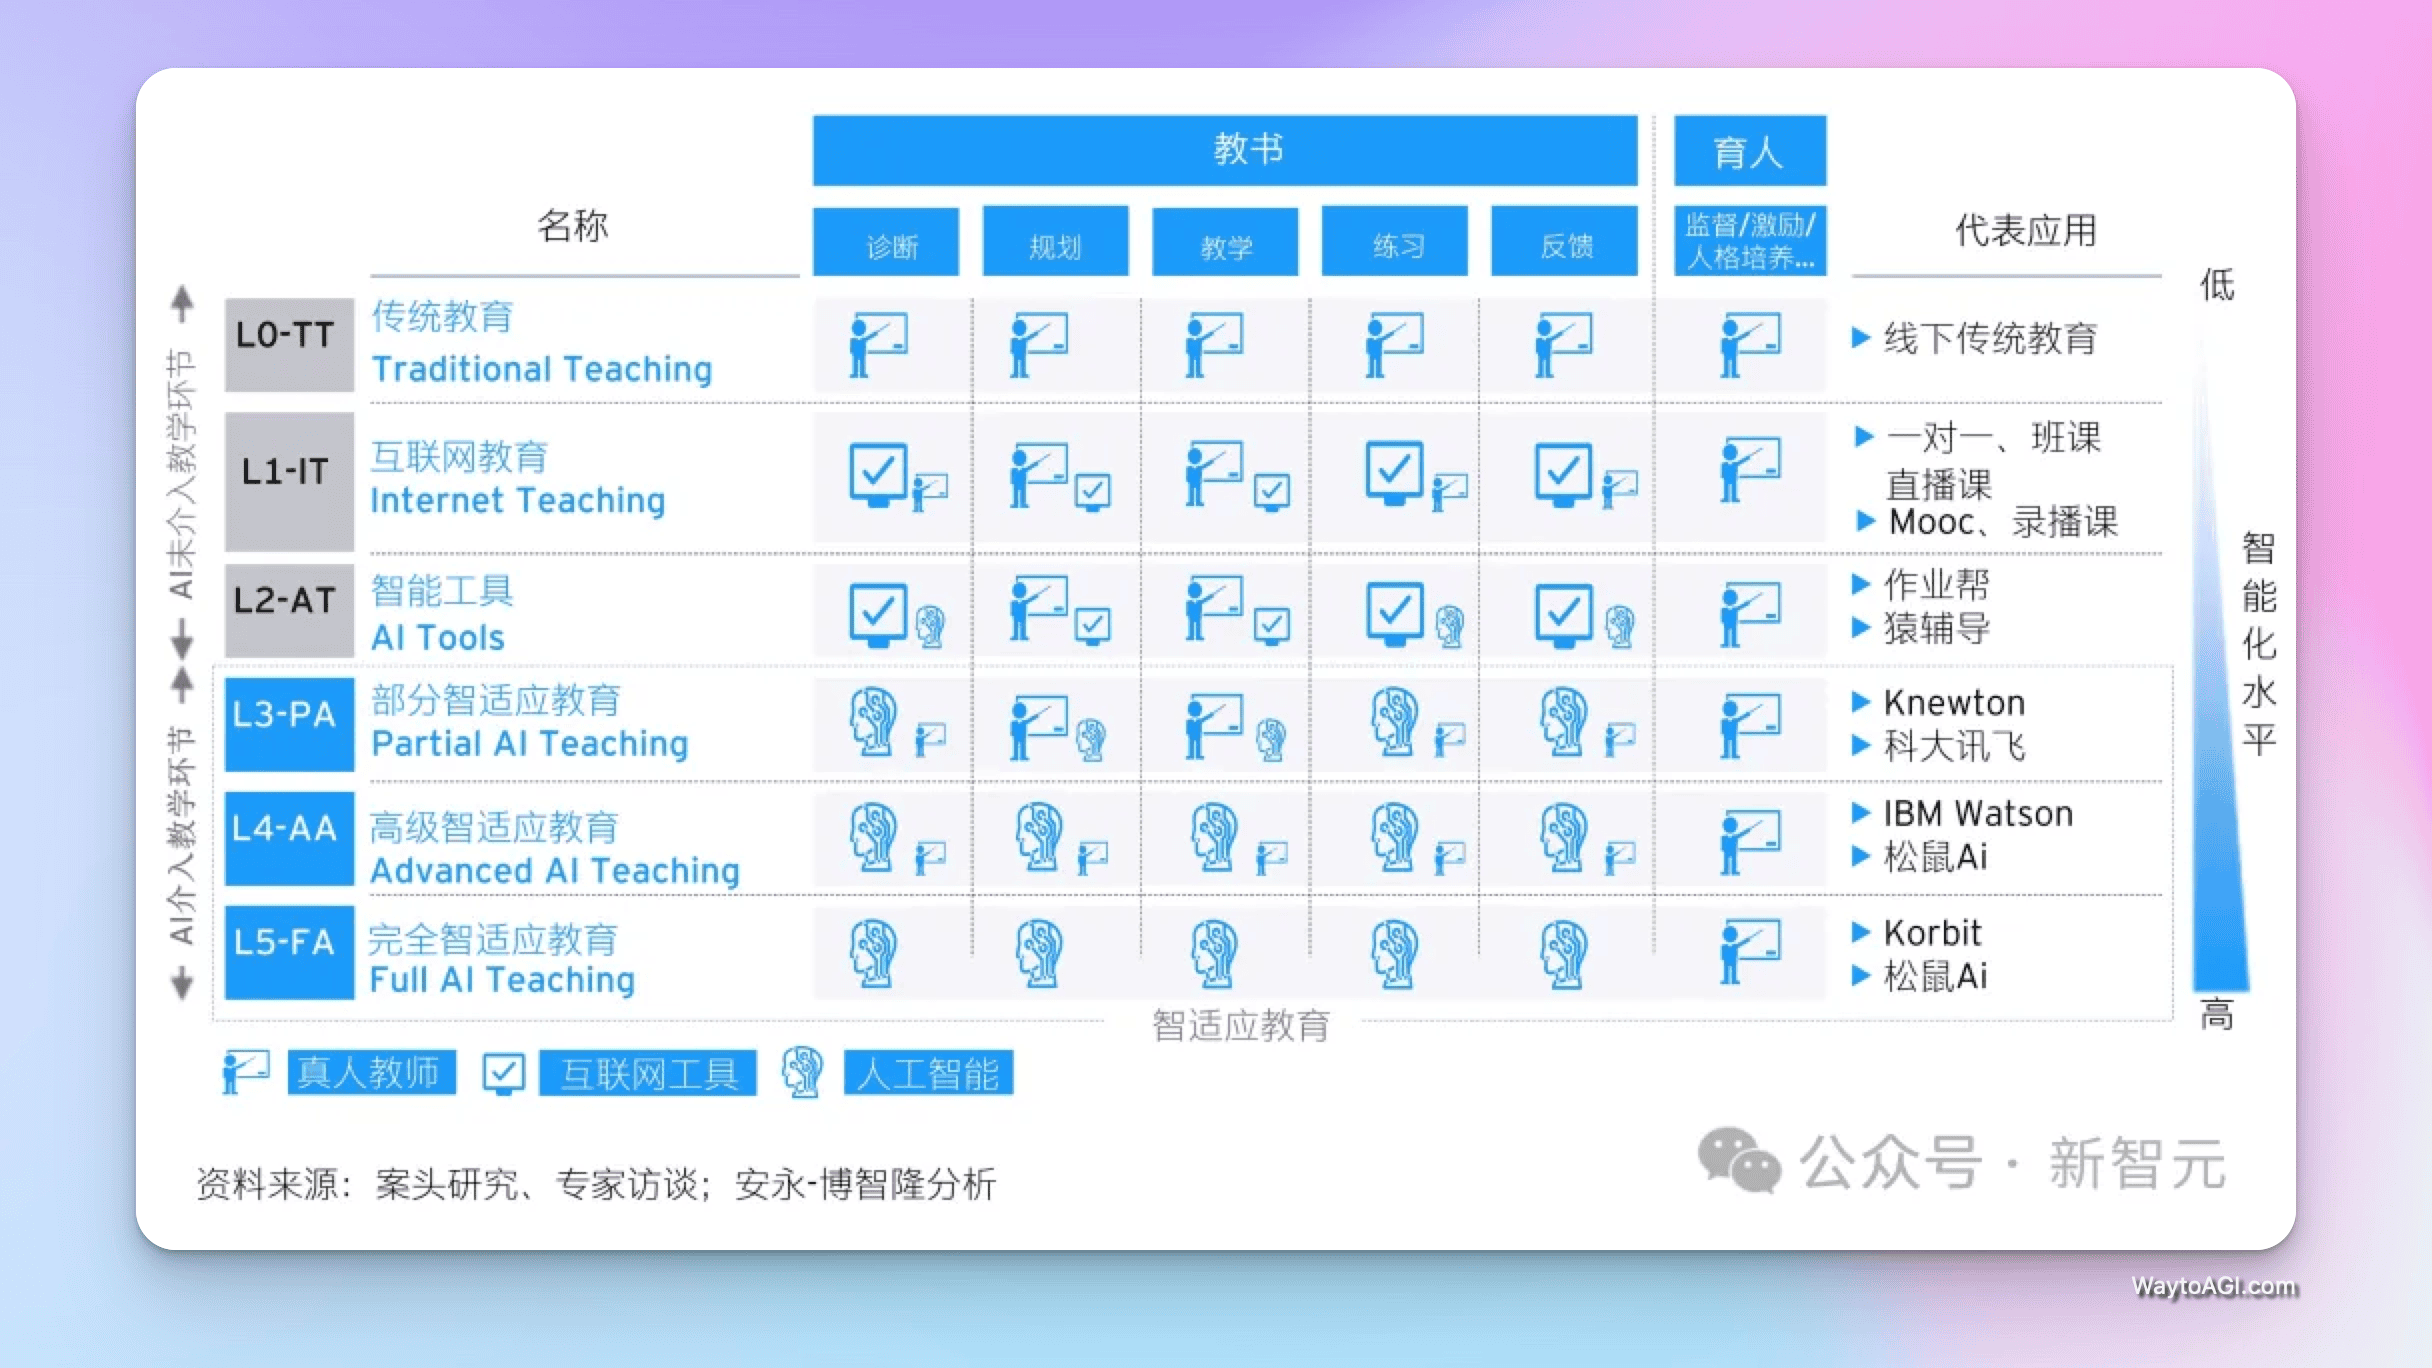Click the large AI head in L3-PA 诊断 cell
Screen dimensions: 2432x1368
(x=874, y=721)
